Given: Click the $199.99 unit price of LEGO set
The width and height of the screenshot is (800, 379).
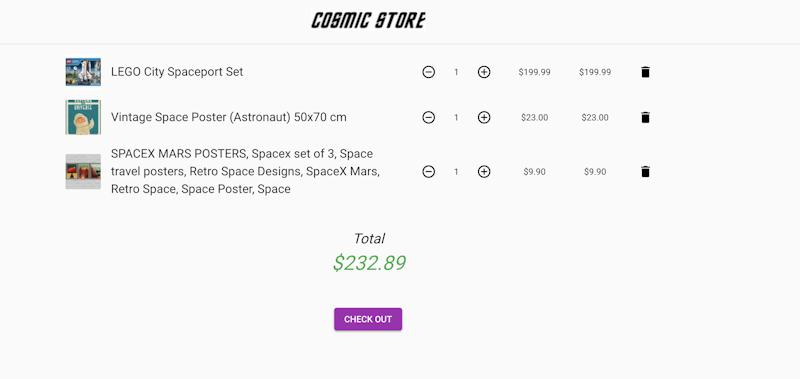Looking at the screenshot, I should 534,72.
